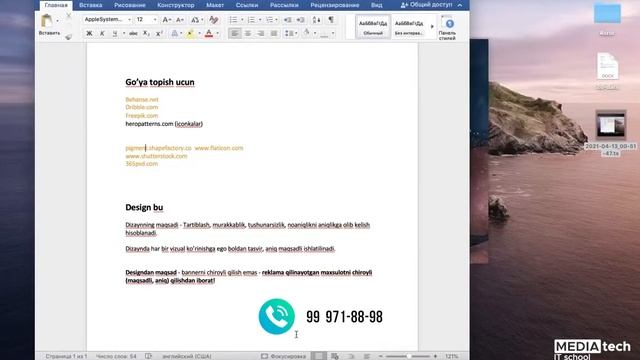Click the Cut scissors icon
Viewport: 640px width, 360px height.
[69, 16]
